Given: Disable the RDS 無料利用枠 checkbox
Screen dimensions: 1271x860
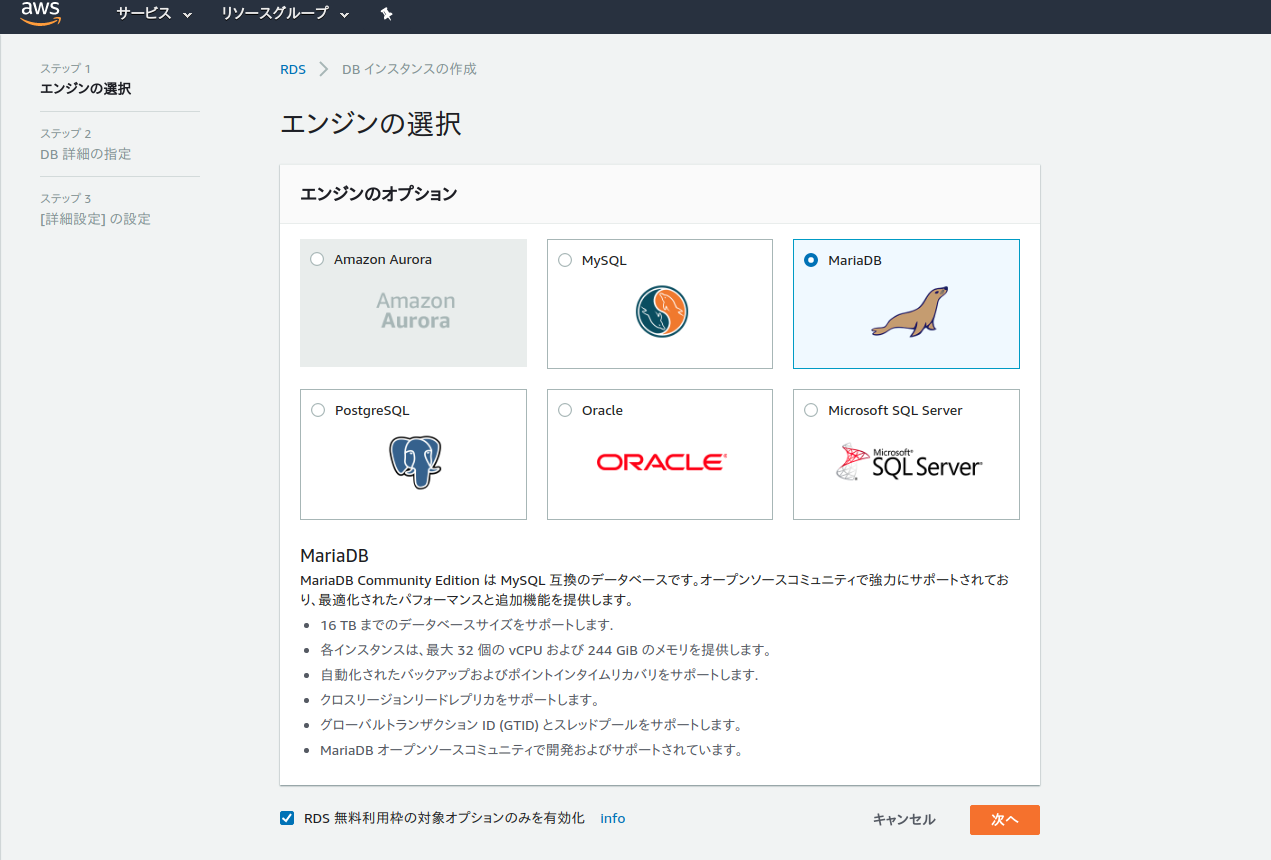Looking at the screenshot, I should click(x=287, y=818).
